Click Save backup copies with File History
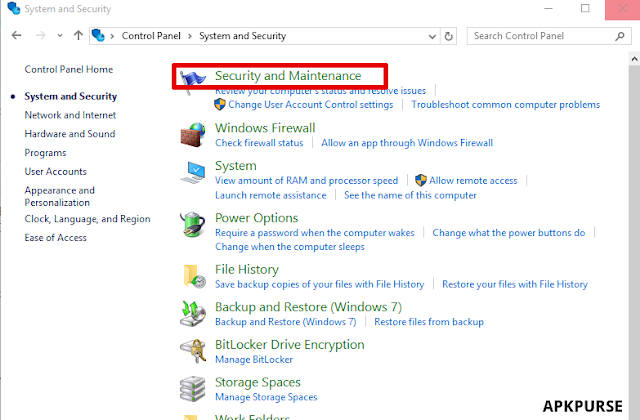Viewport: 640px width, 420px height. click(320, 284)
